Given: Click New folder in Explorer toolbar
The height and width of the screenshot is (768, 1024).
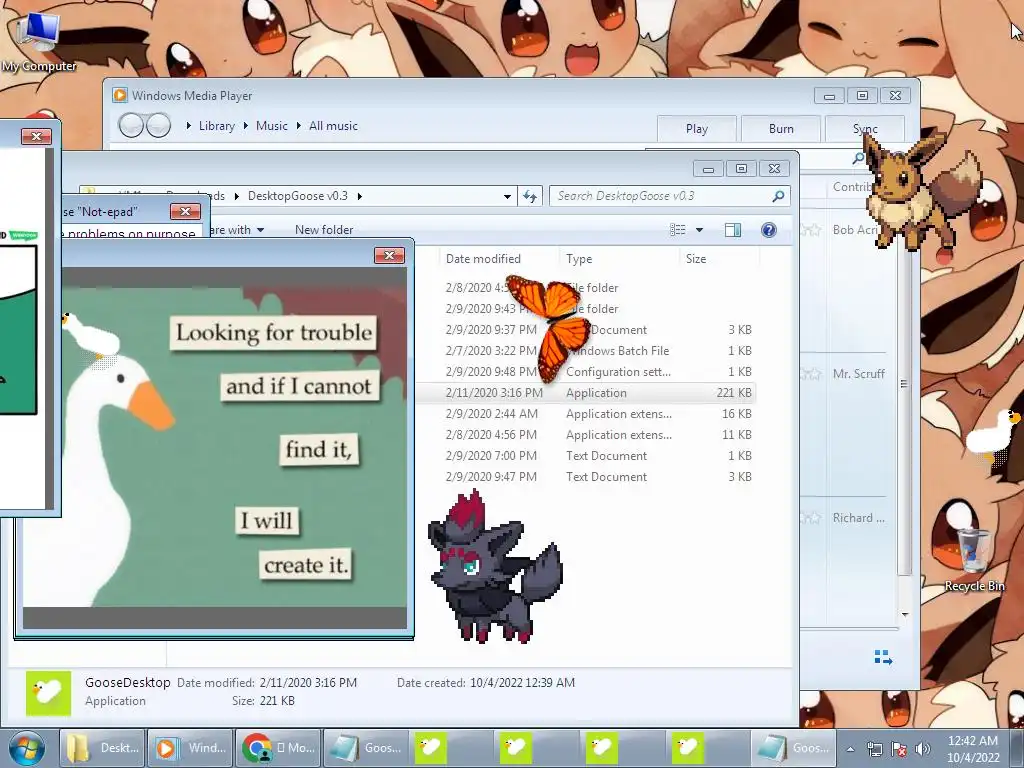Looking at the screenshot, I should click(324, 230).
